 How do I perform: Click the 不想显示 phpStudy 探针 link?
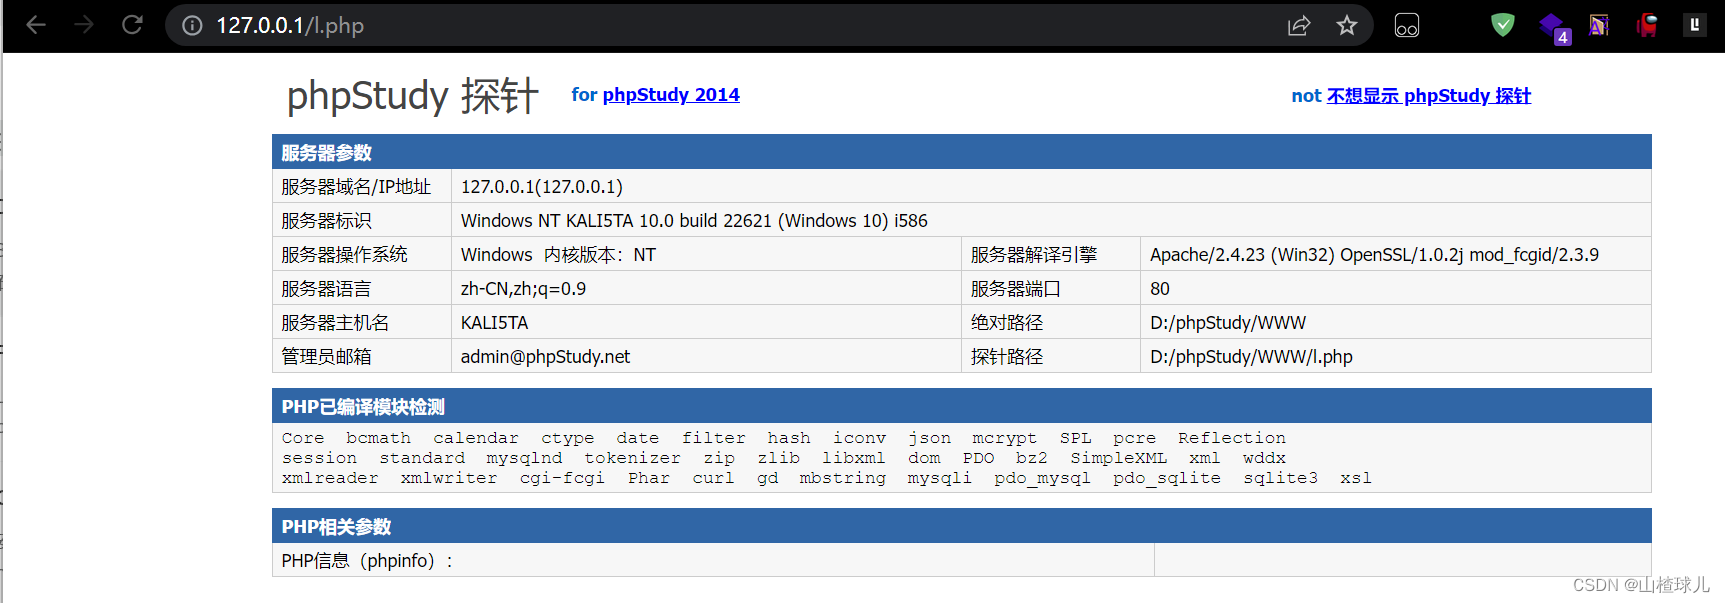pos(1429,96)
